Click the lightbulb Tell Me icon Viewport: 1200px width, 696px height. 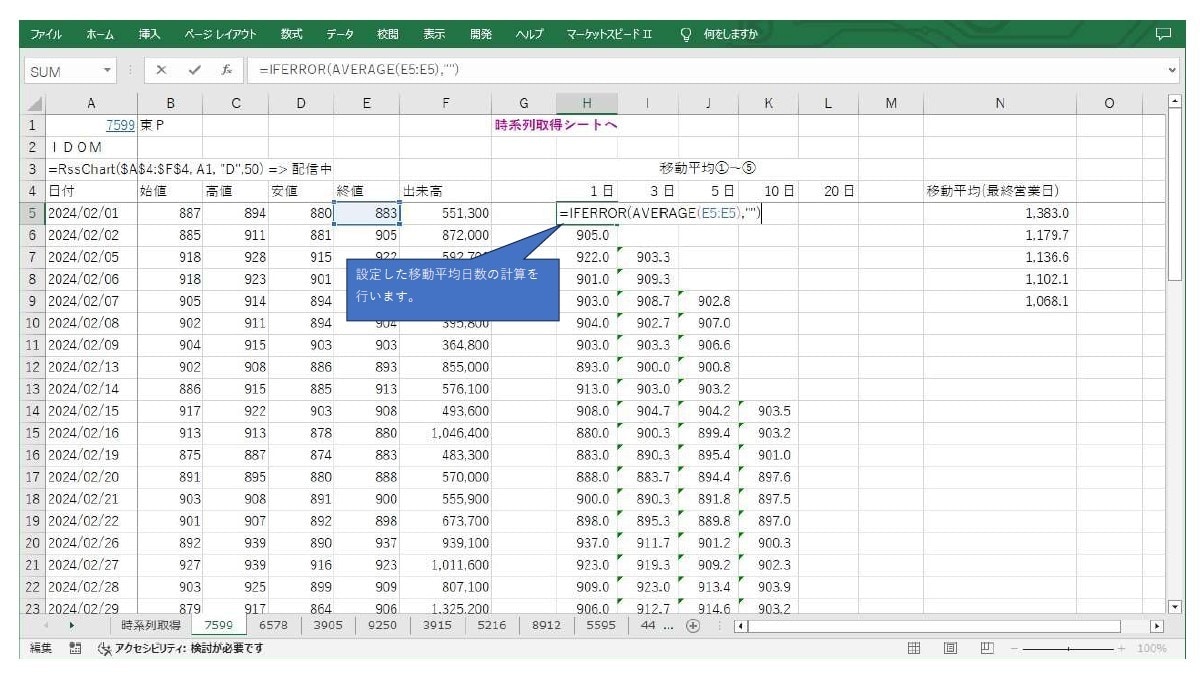(686, 33)
